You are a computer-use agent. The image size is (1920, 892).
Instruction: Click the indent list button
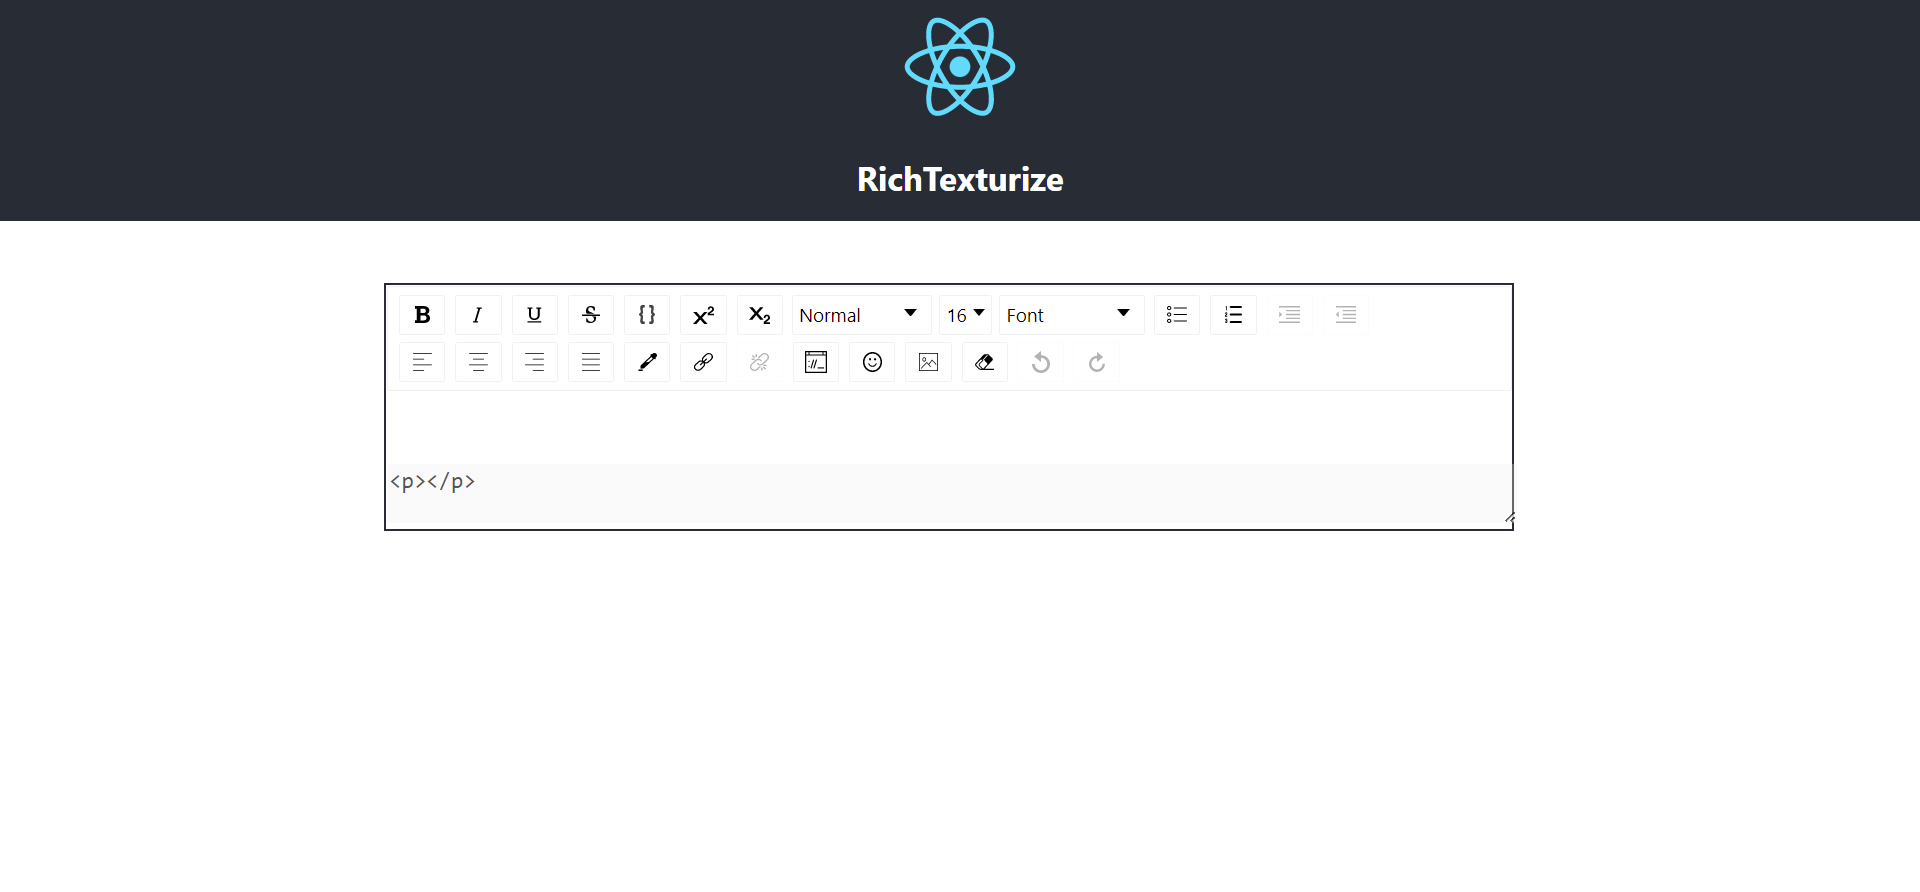coord(1289,315)
